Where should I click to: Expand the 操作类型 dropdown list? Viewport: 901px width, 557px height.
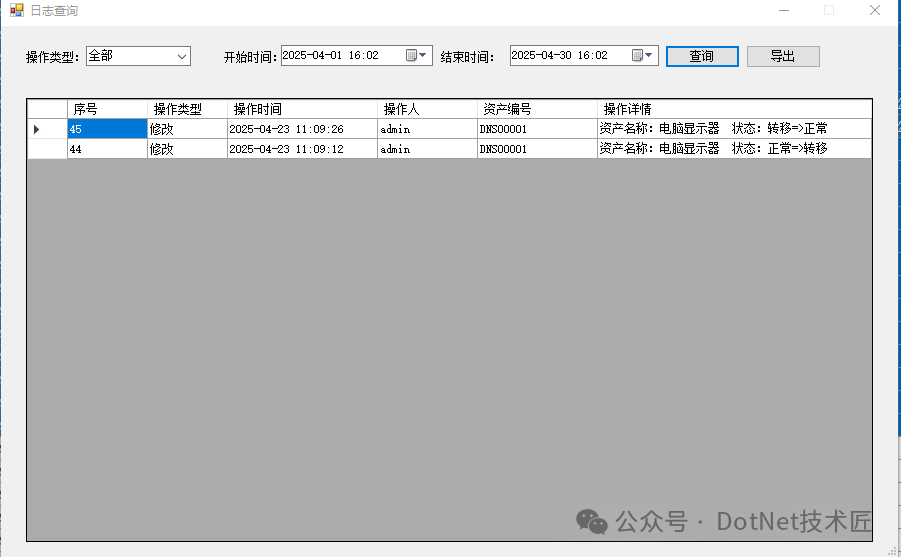coord(182,57)
